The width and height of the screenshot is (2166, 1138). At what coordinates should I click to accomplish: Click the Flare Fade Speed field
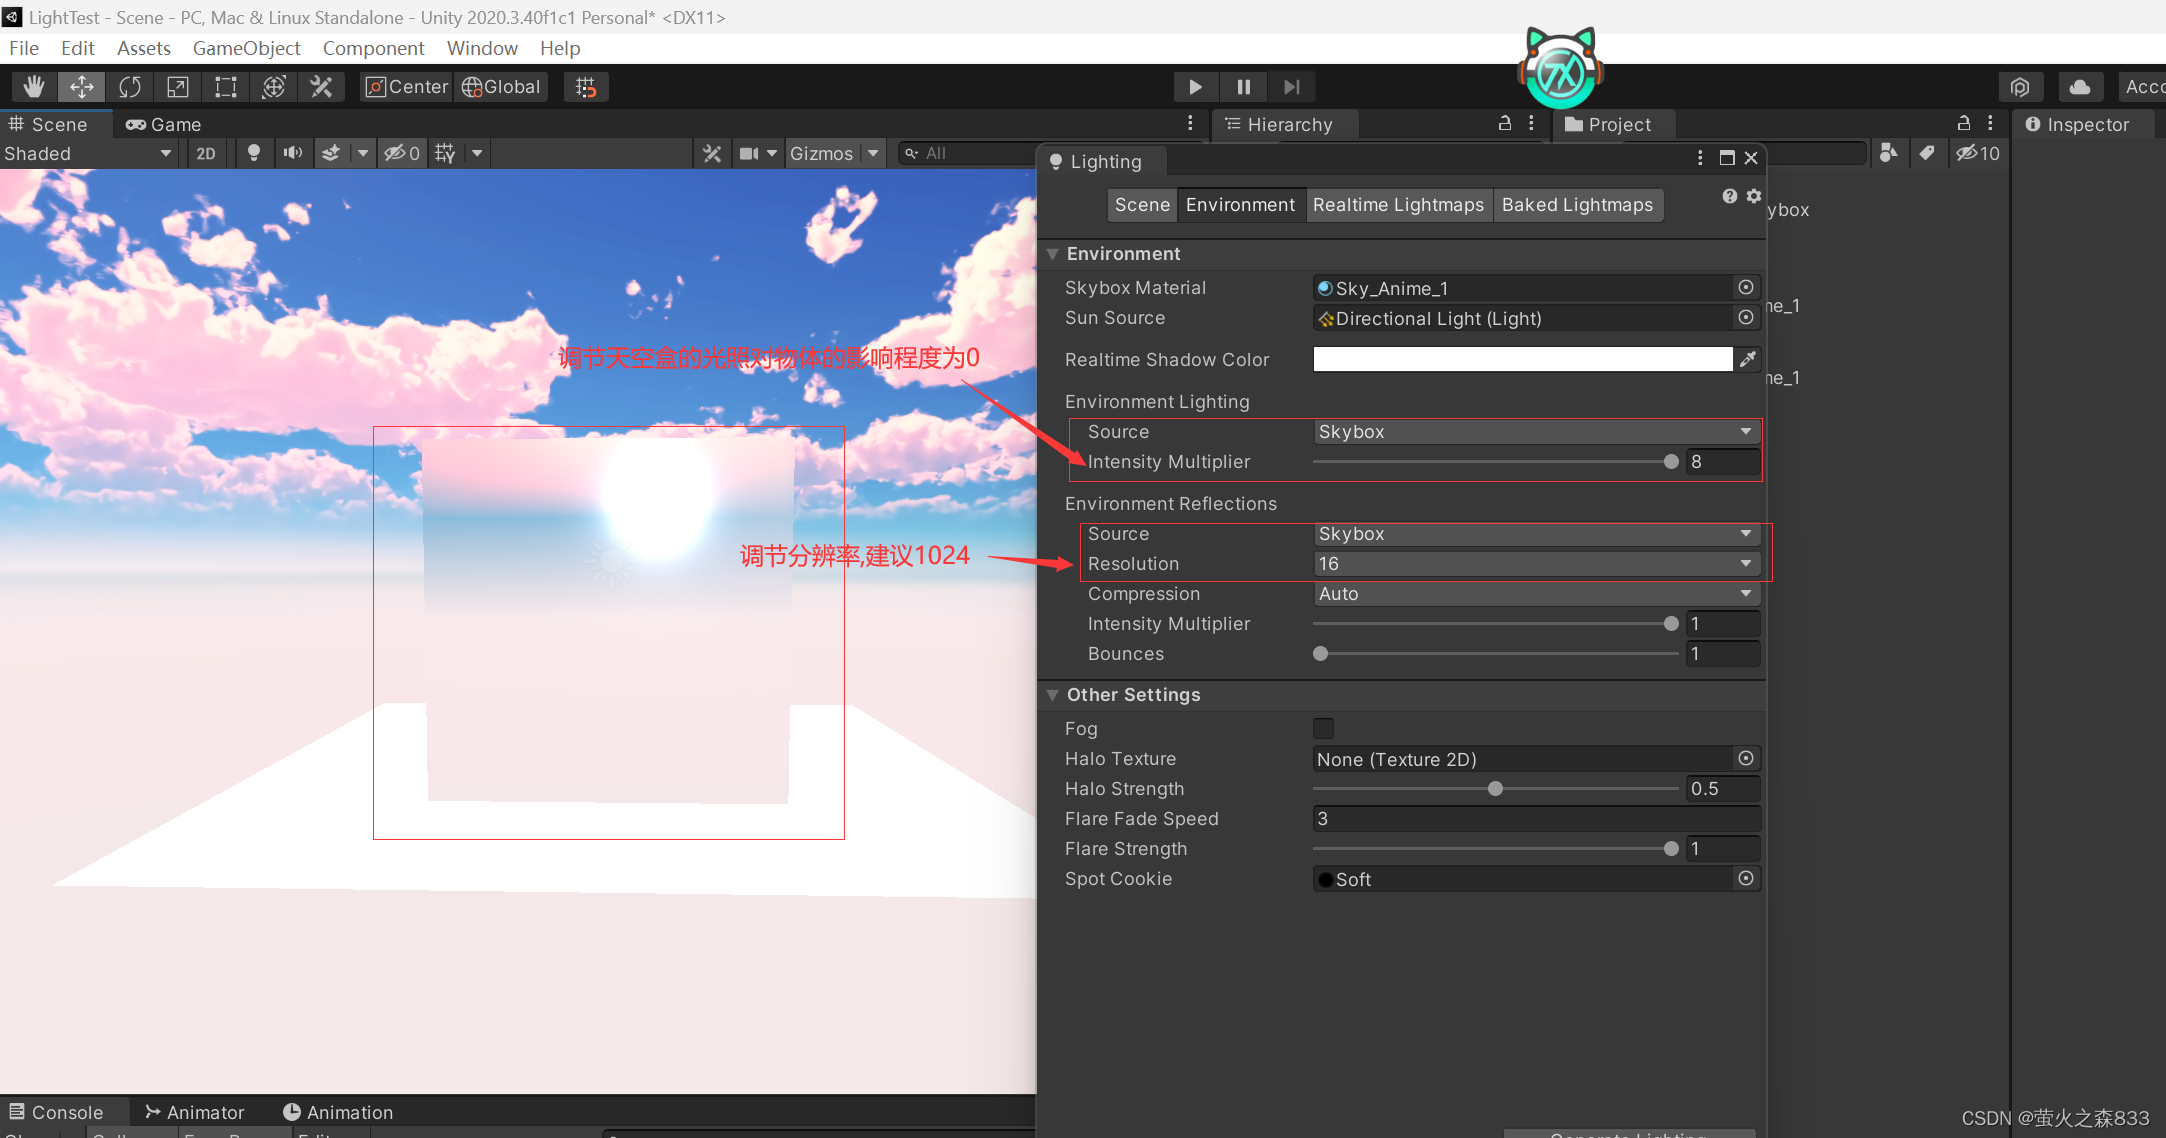tap(1535, 819)
